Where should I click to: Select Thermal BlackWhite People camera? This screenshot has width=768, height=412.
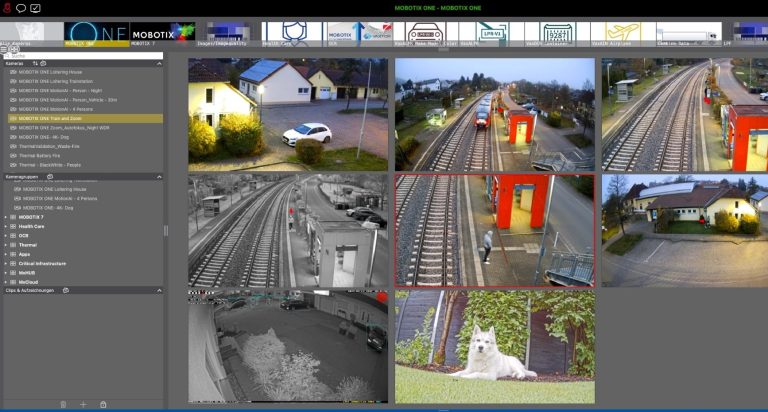[x=85, y=165]
